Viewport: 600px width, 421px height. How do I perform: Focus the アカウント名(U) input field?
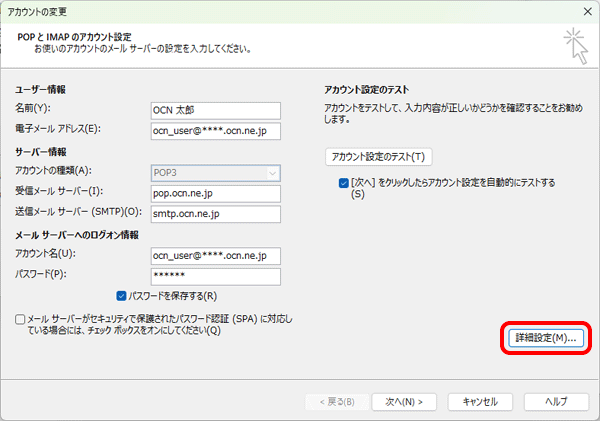[215, 255]
